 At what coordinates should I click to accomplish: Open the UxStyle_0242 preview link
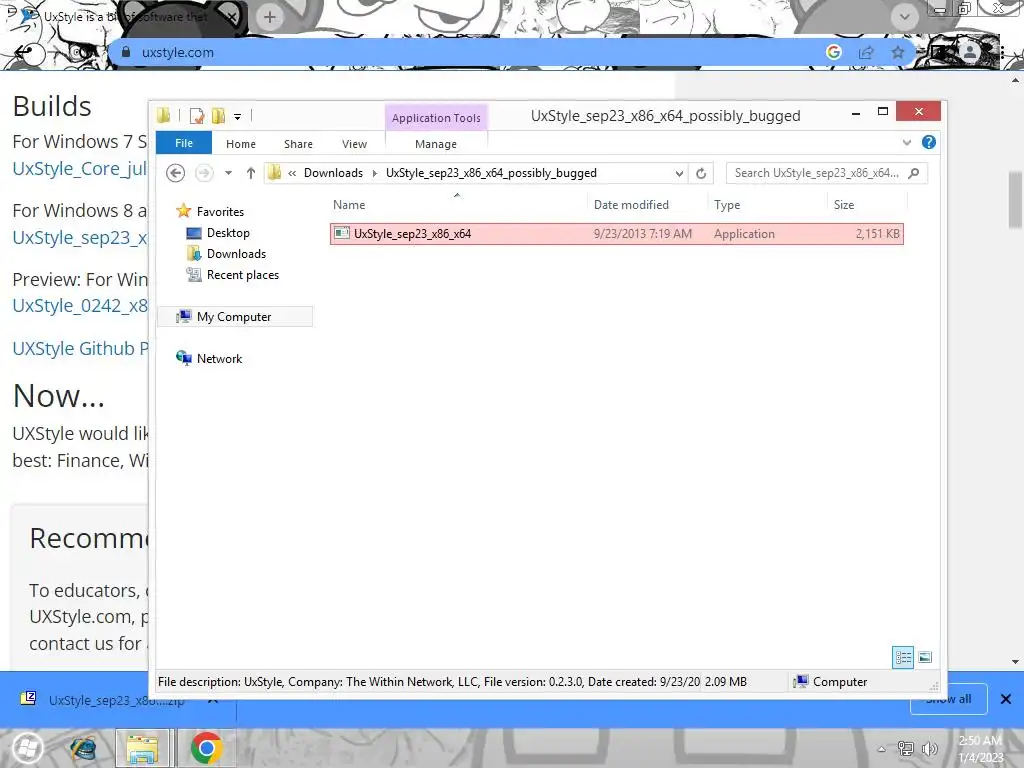tap(80, 306)
